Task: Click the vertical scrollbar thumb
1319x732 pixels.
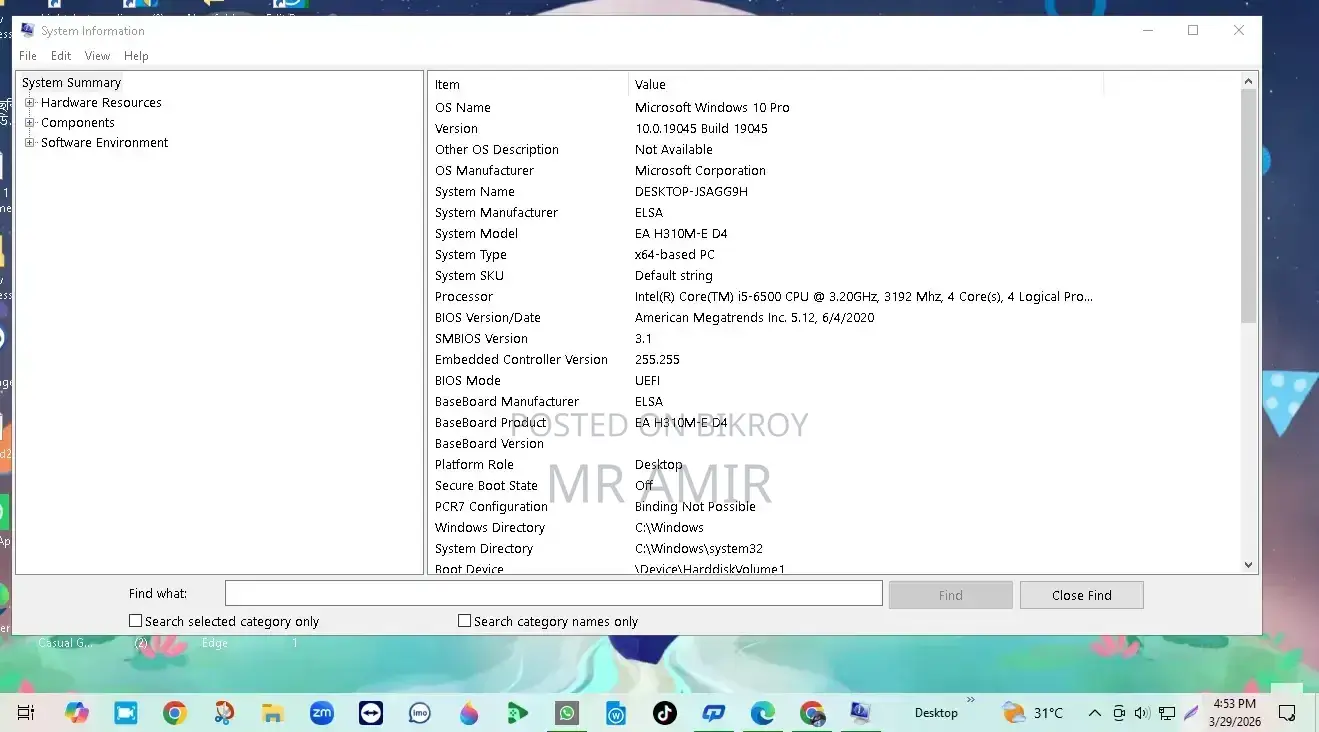Action: [x=1248, y=206]
